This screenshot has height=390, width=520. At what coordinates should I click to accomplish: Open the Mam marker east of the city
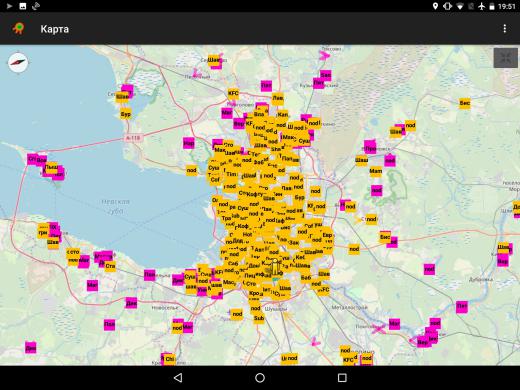click(376, 171)
